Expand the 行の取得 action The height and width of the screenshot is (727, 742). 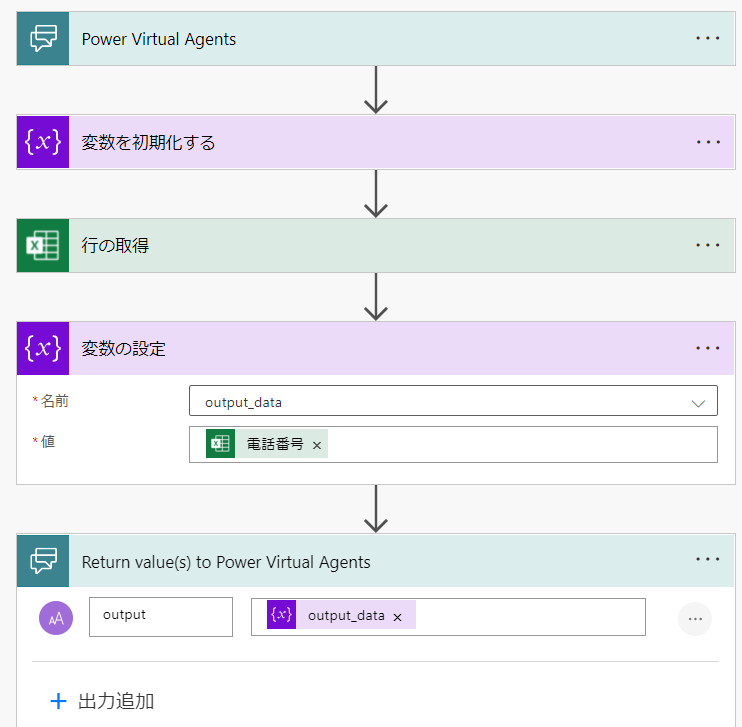tap(376, 245)
